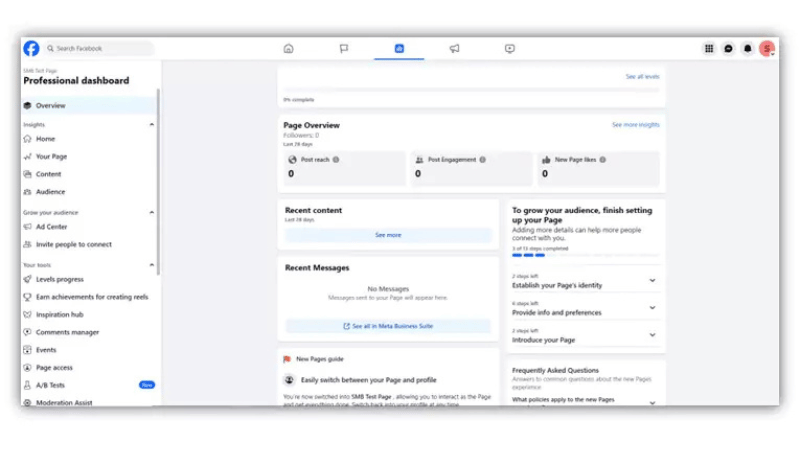Select the Professional dashboard tab icon
800x450 pixels.
[x=399, y=48]
